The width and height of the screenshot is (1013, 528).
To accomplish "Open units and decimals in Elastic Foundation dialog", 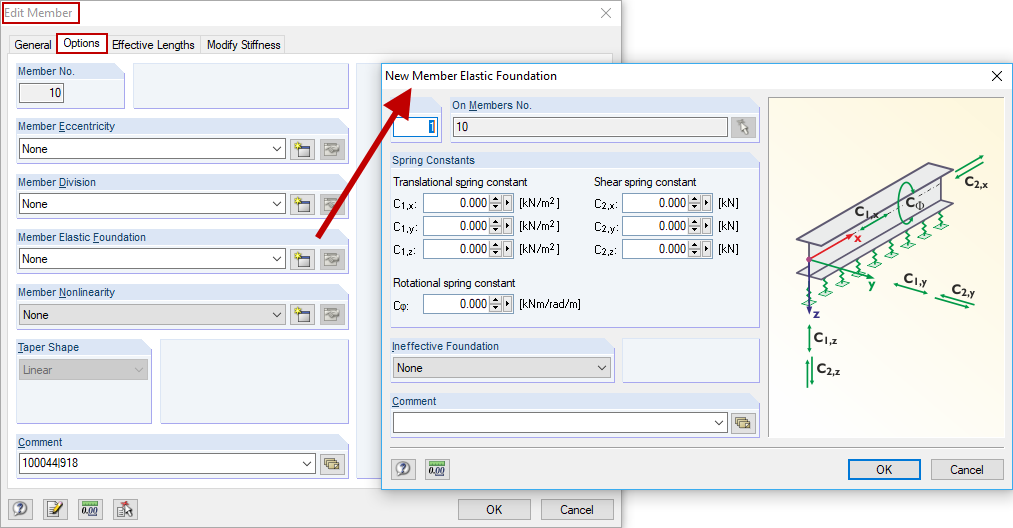I will (x=437, y=469).
